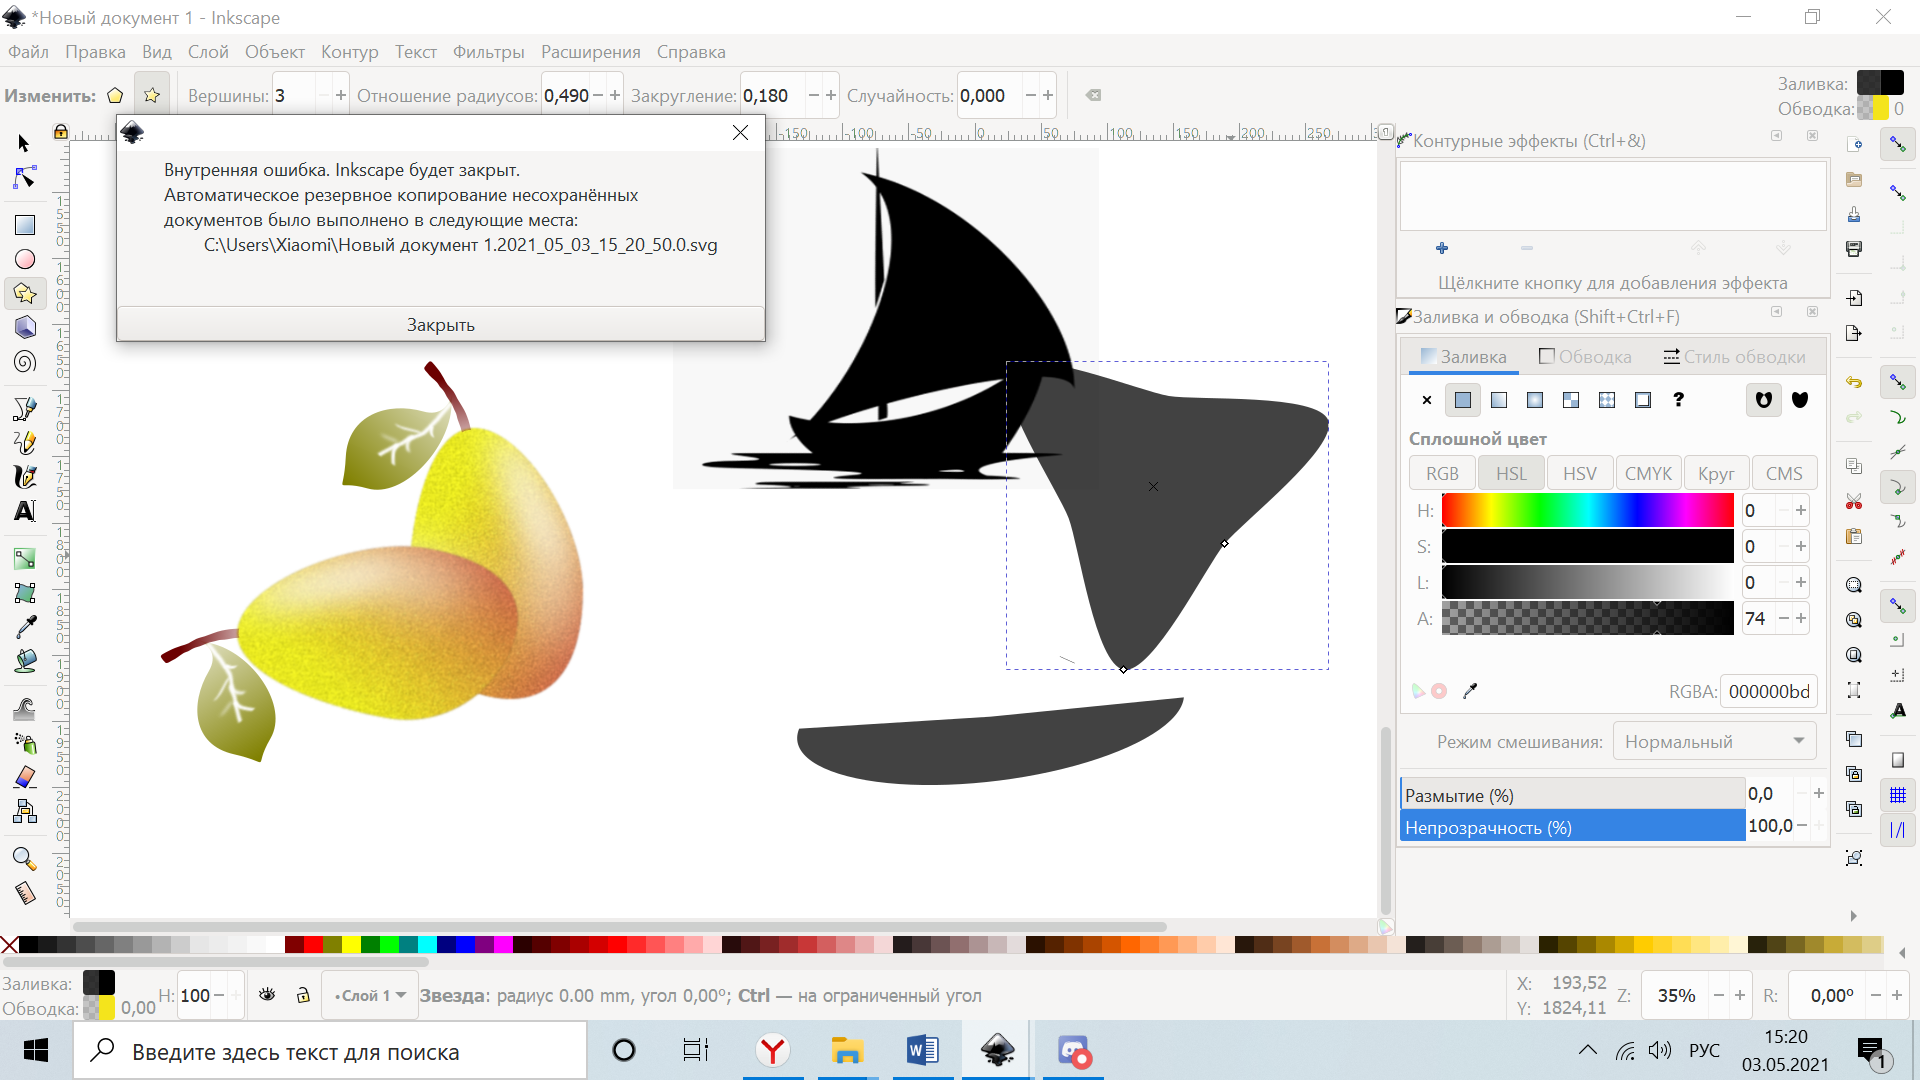
Task: Switch to regular polygon mode
Action: 115,96
